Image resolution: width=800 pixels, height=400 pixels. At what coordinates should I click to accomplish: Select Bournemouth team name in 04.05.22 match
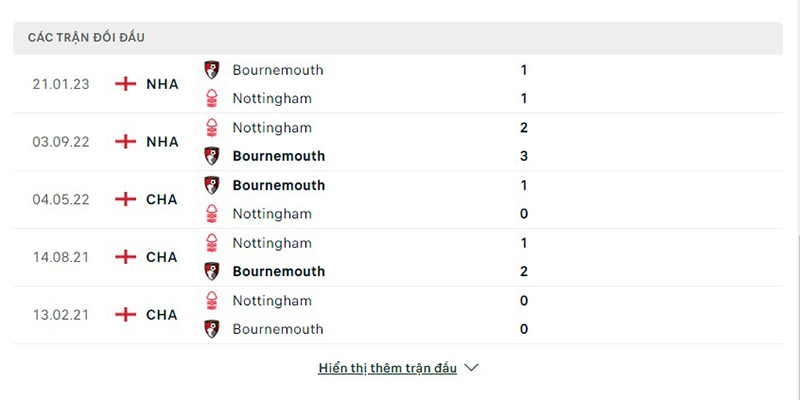[278, 185]
